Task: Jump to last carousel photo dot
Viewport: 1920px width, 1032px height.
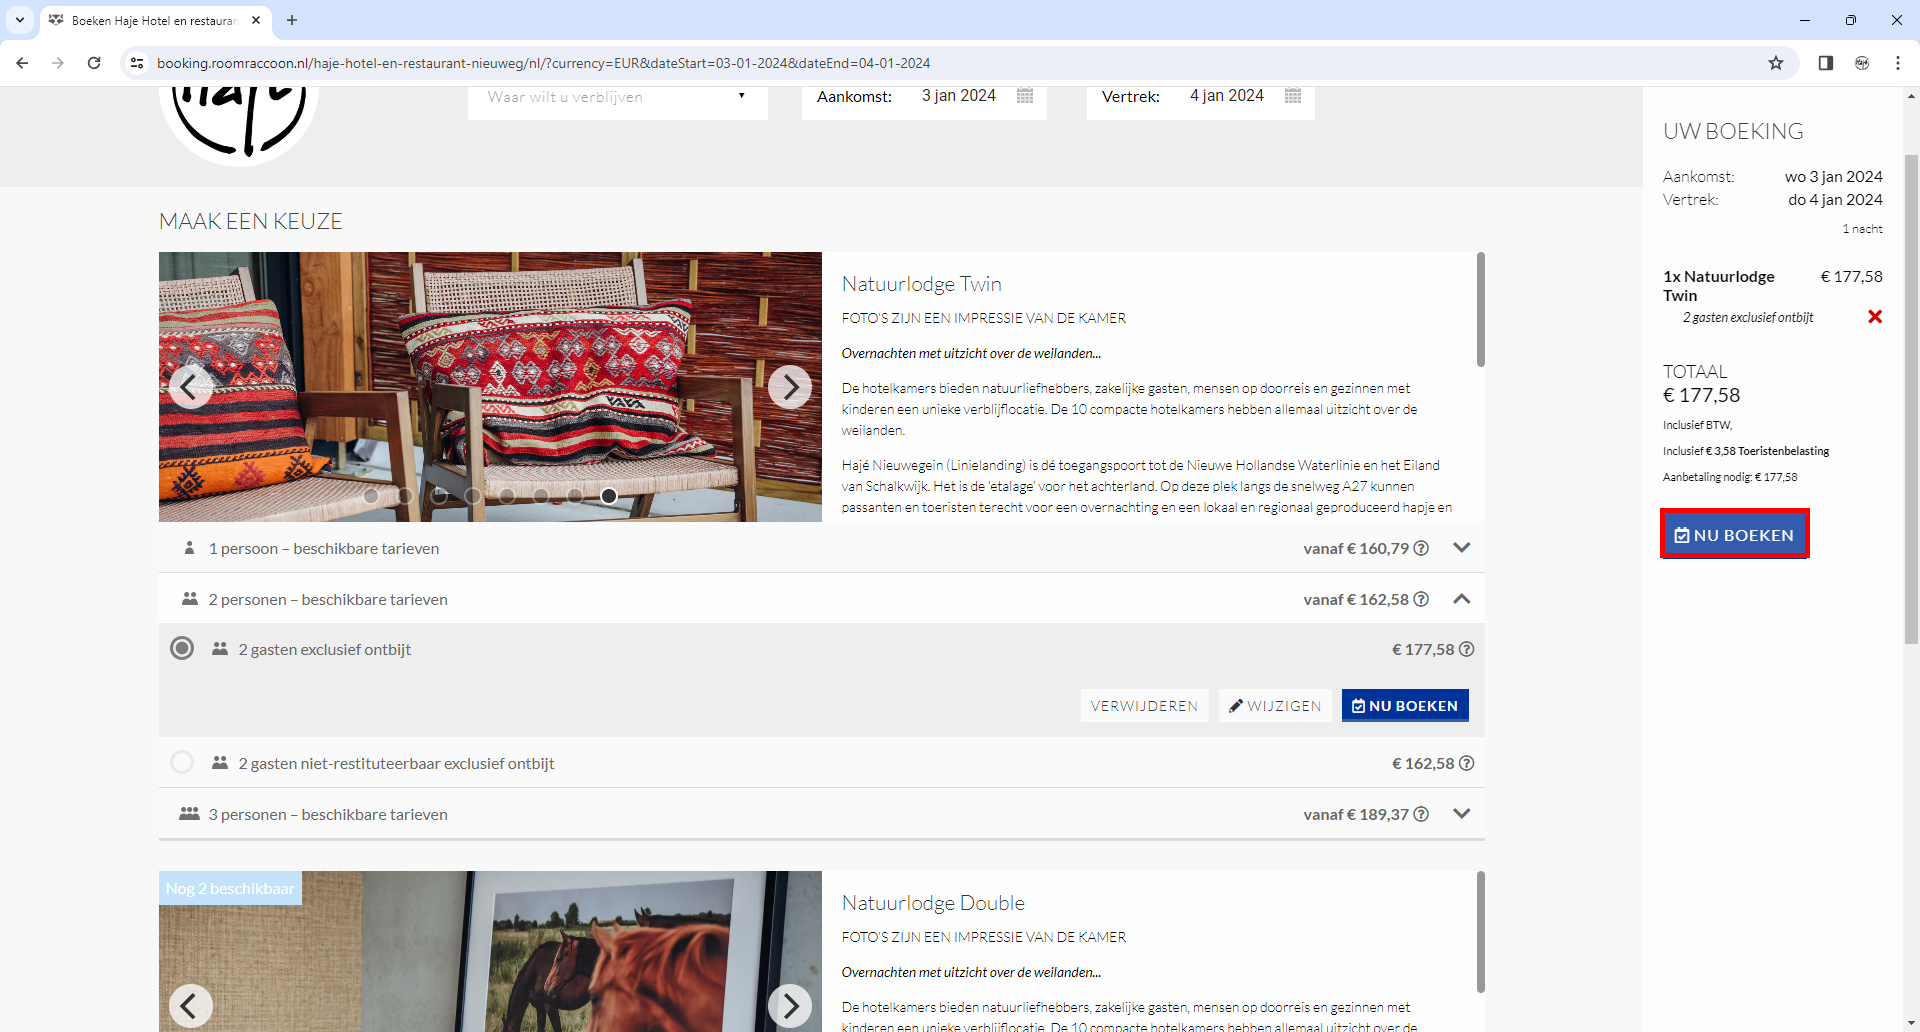Action: (608, 496)
